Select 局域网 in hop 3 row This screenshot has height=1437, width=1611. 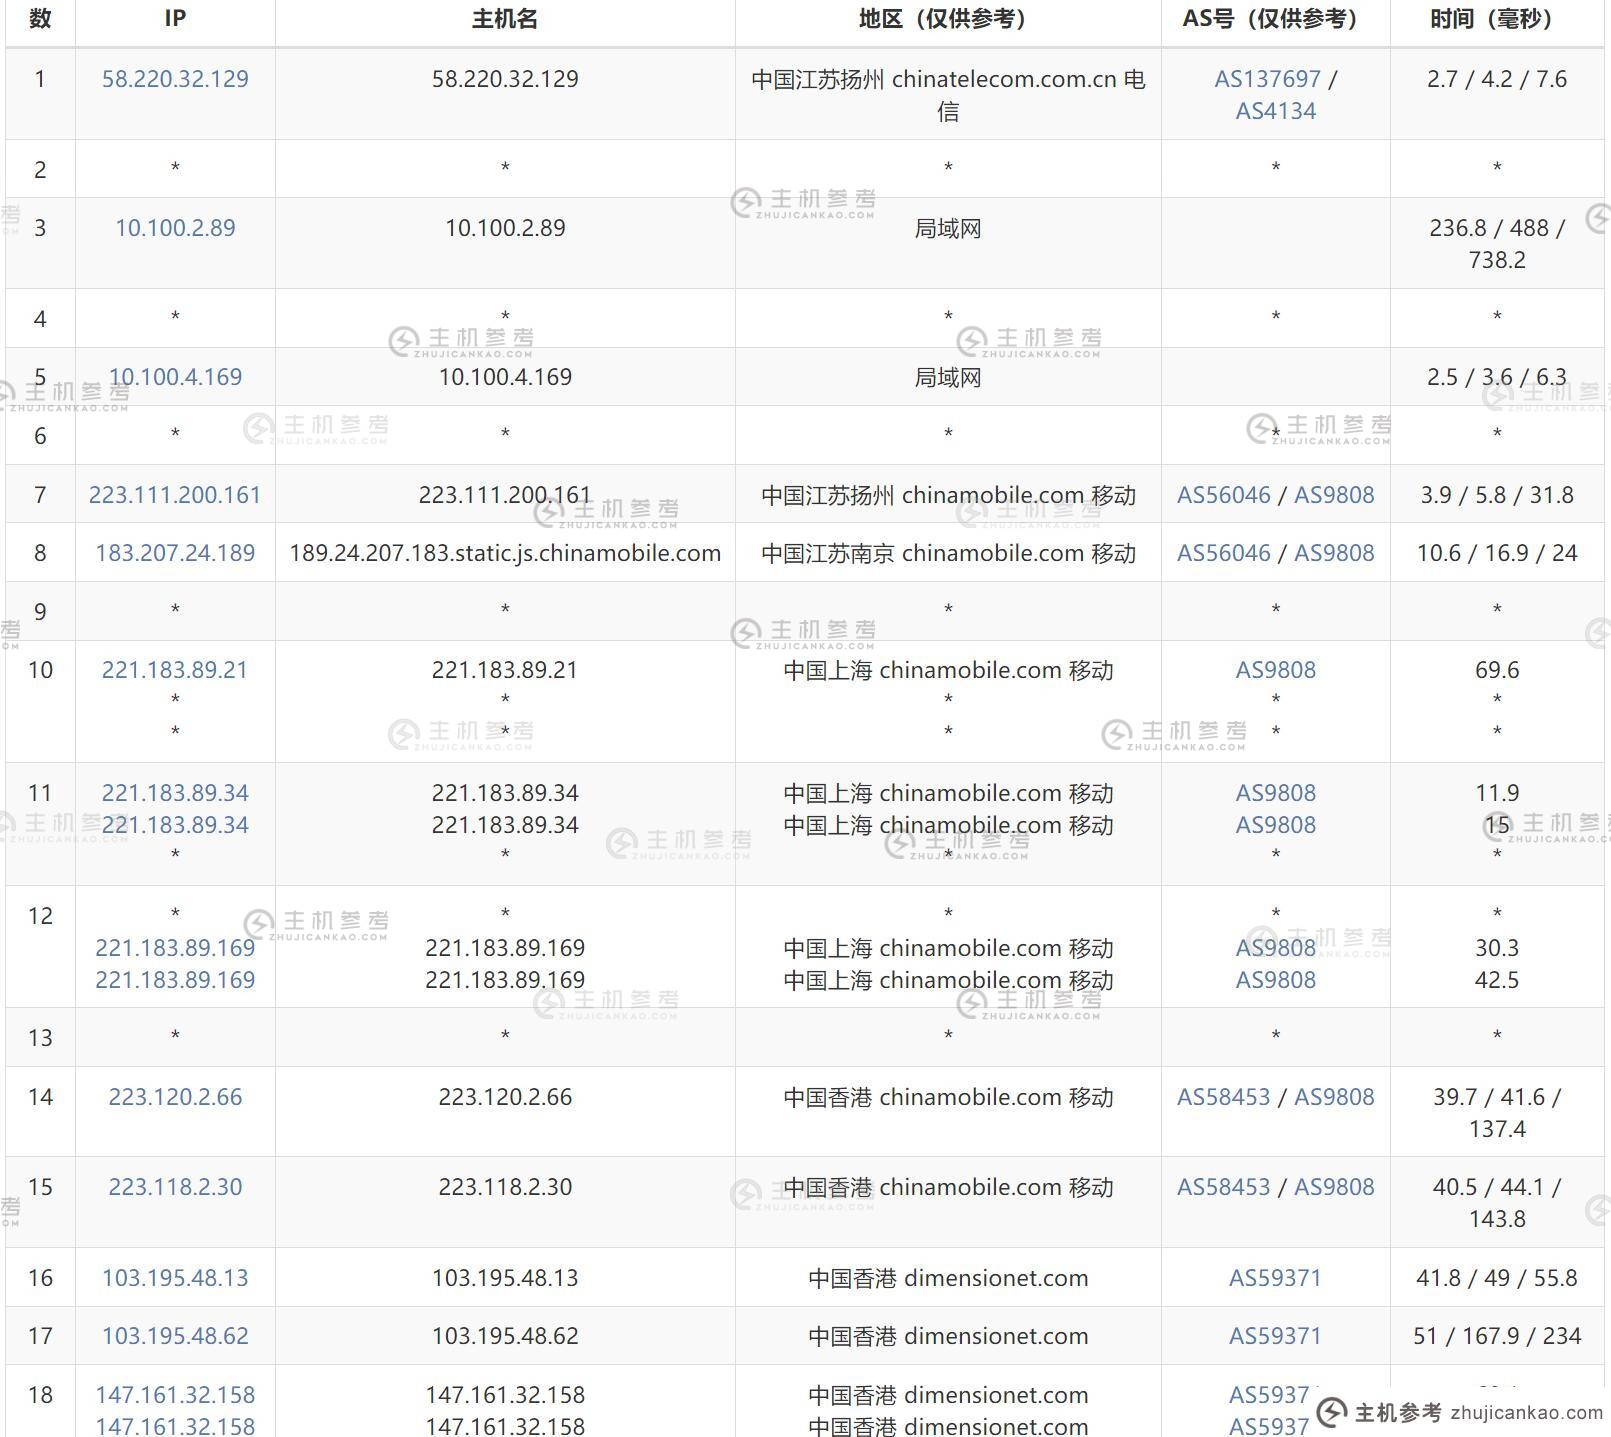click(948, 228)
